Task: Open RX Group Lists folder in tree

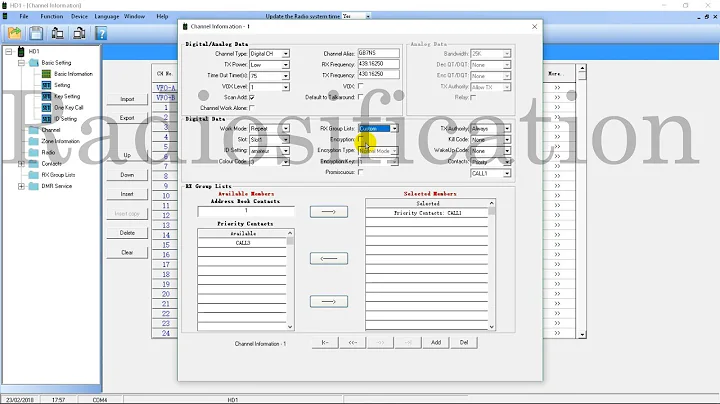Action: point(58,175)
